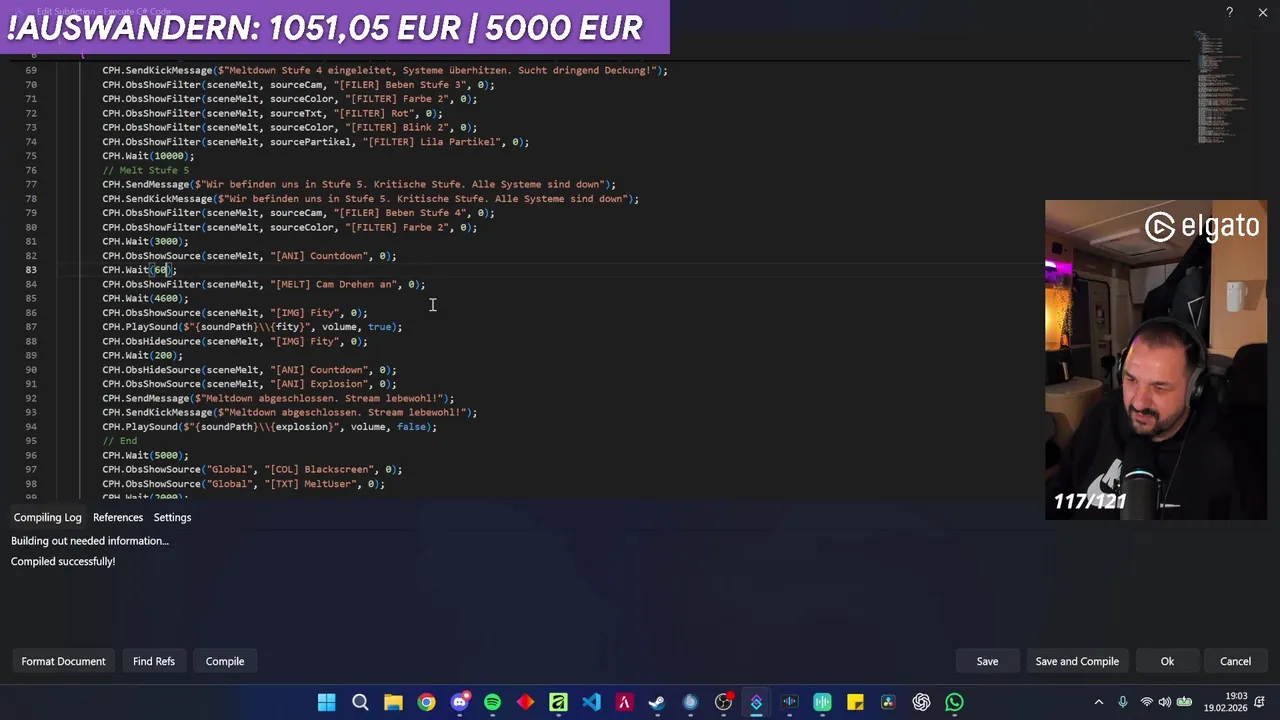Click the '// Melt Stufe 5' comment

coord(145,170)
